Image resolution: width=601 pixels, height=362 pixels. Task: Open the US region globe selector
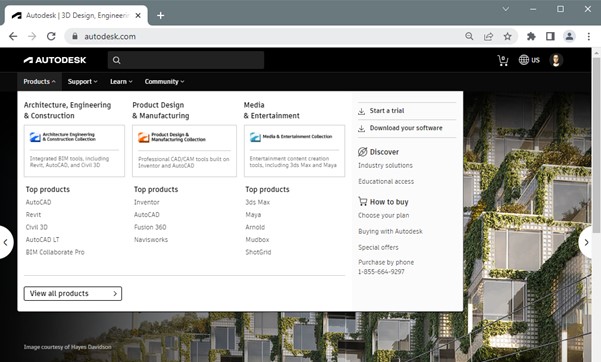[529, 60]
